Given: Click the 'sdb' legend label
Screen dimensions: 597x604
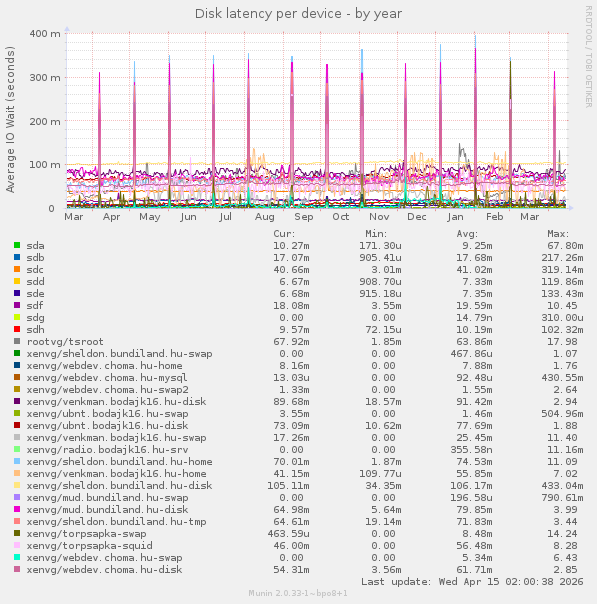Looking at the screenshot, I should [35, 257].
